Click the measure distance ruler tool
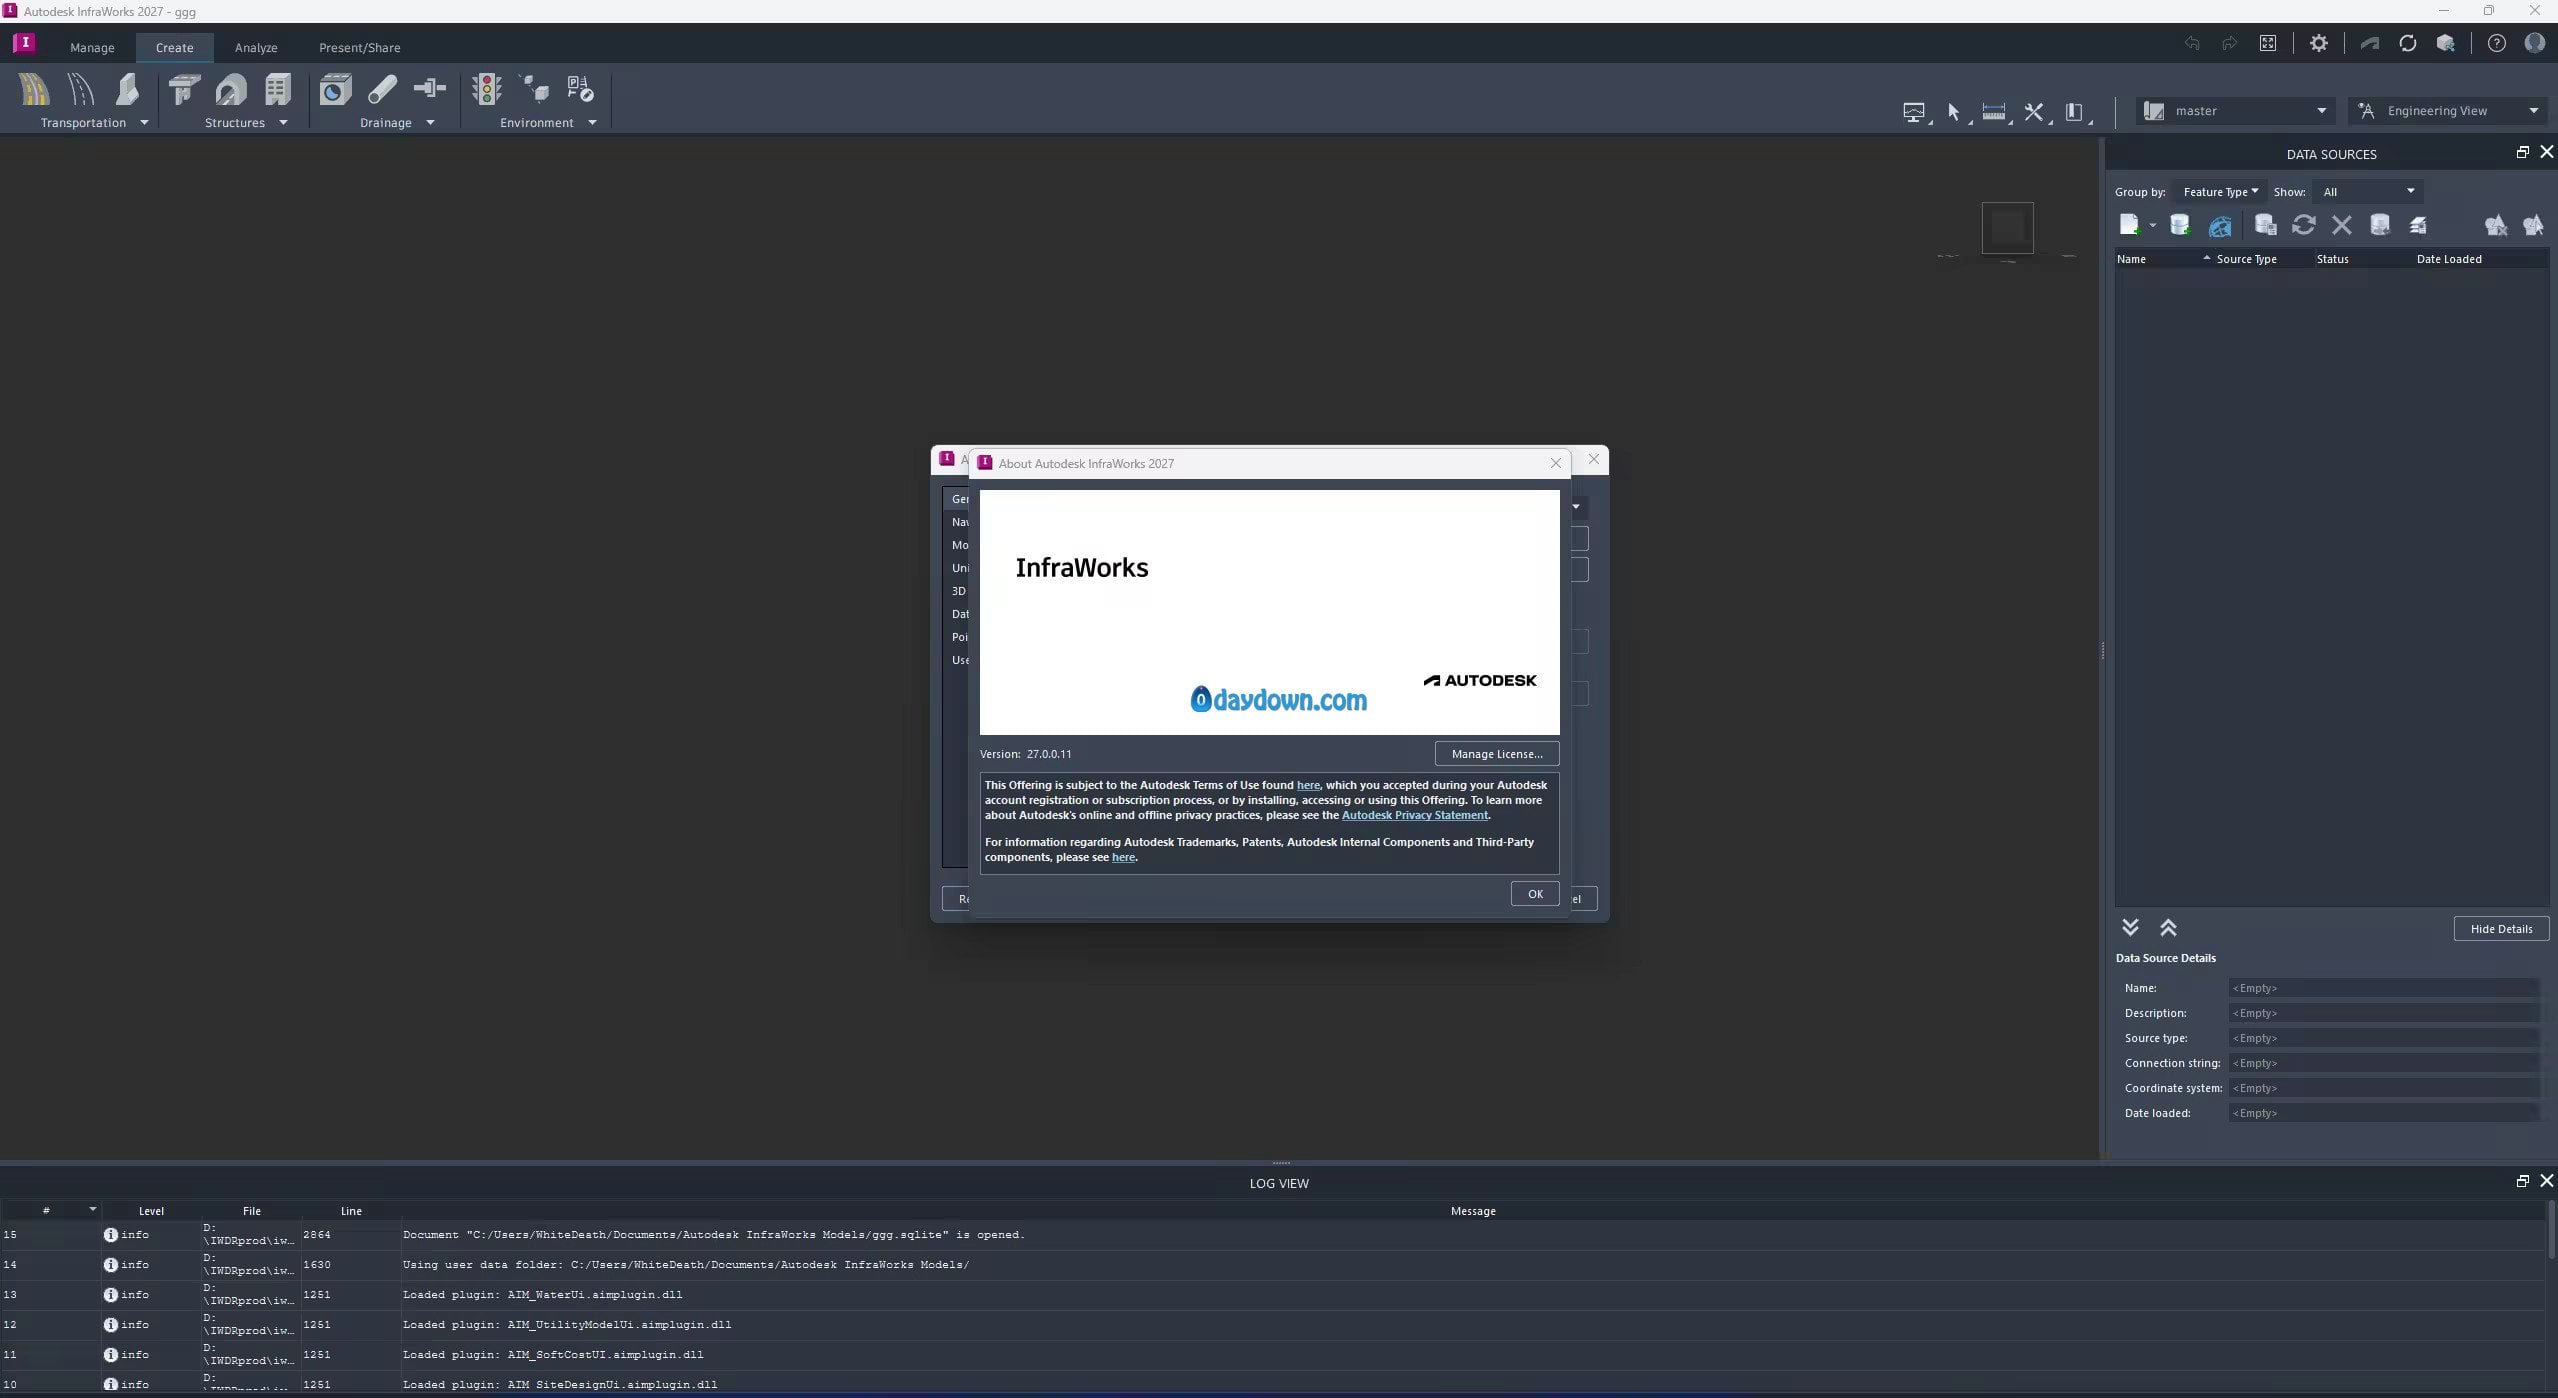Viewport: 2558px width, 1398px height. tap(1993, 111)
